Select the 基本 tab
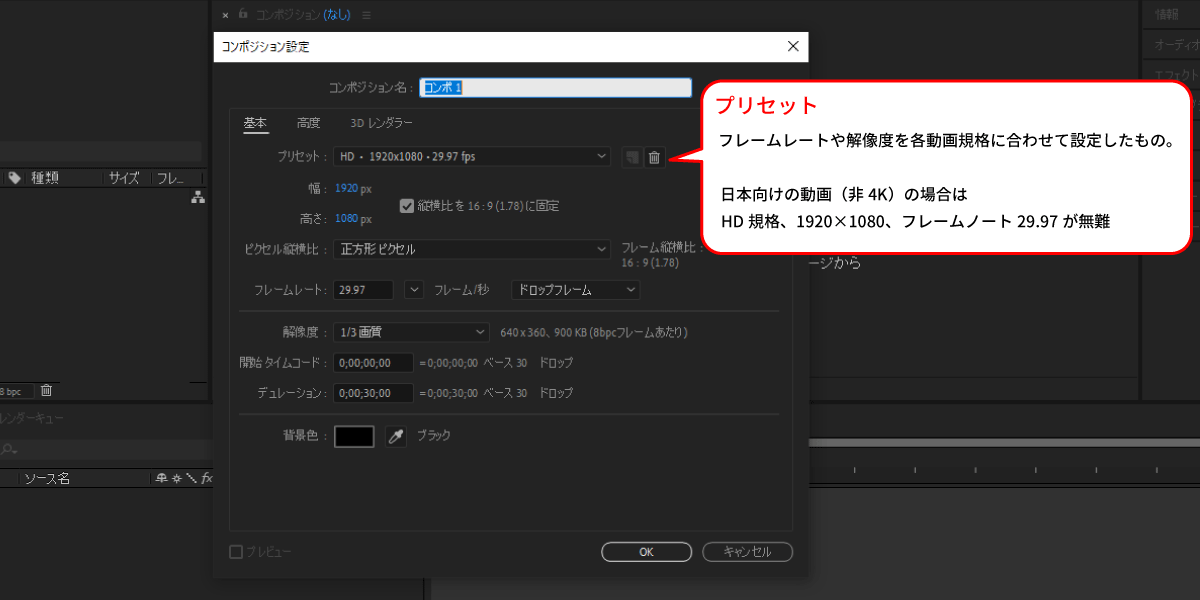 255,123
